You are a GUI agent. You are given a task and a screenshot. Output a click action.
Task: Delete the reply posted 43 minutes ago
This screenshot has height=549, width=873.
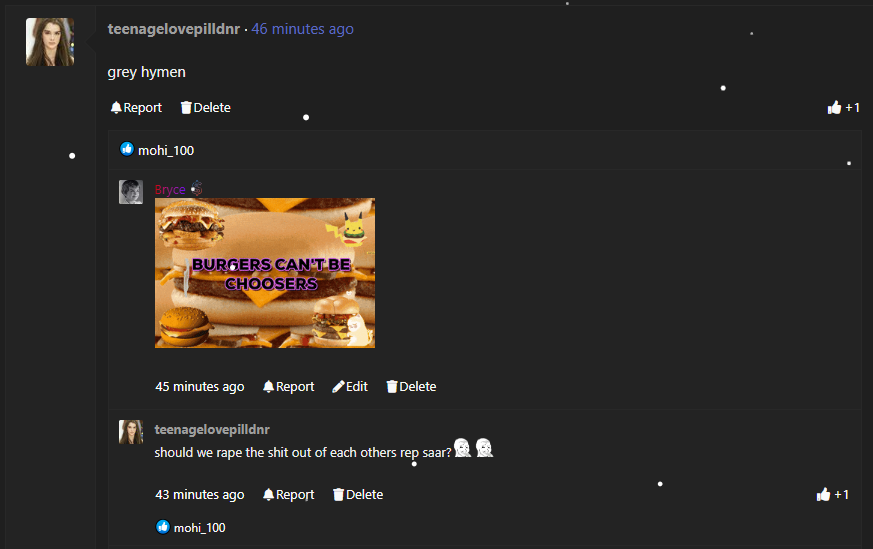pyautogui.click(x=358, y=494)
